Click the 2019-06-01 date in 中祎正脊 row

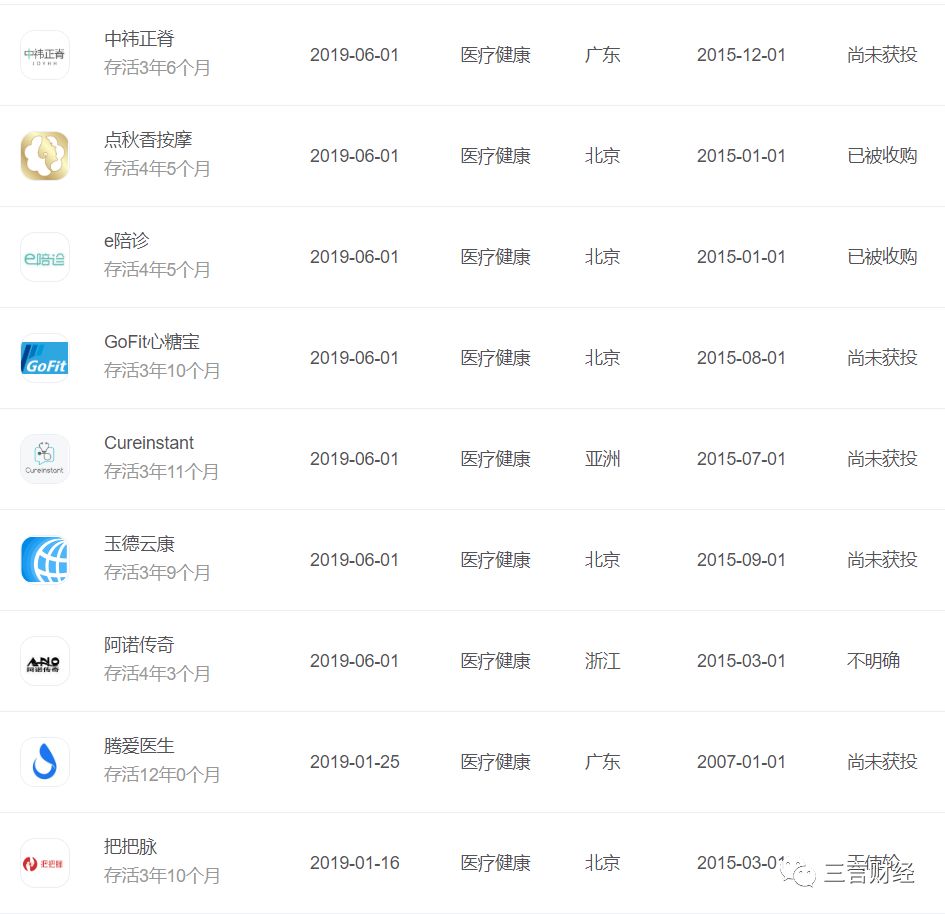point(354,55)
